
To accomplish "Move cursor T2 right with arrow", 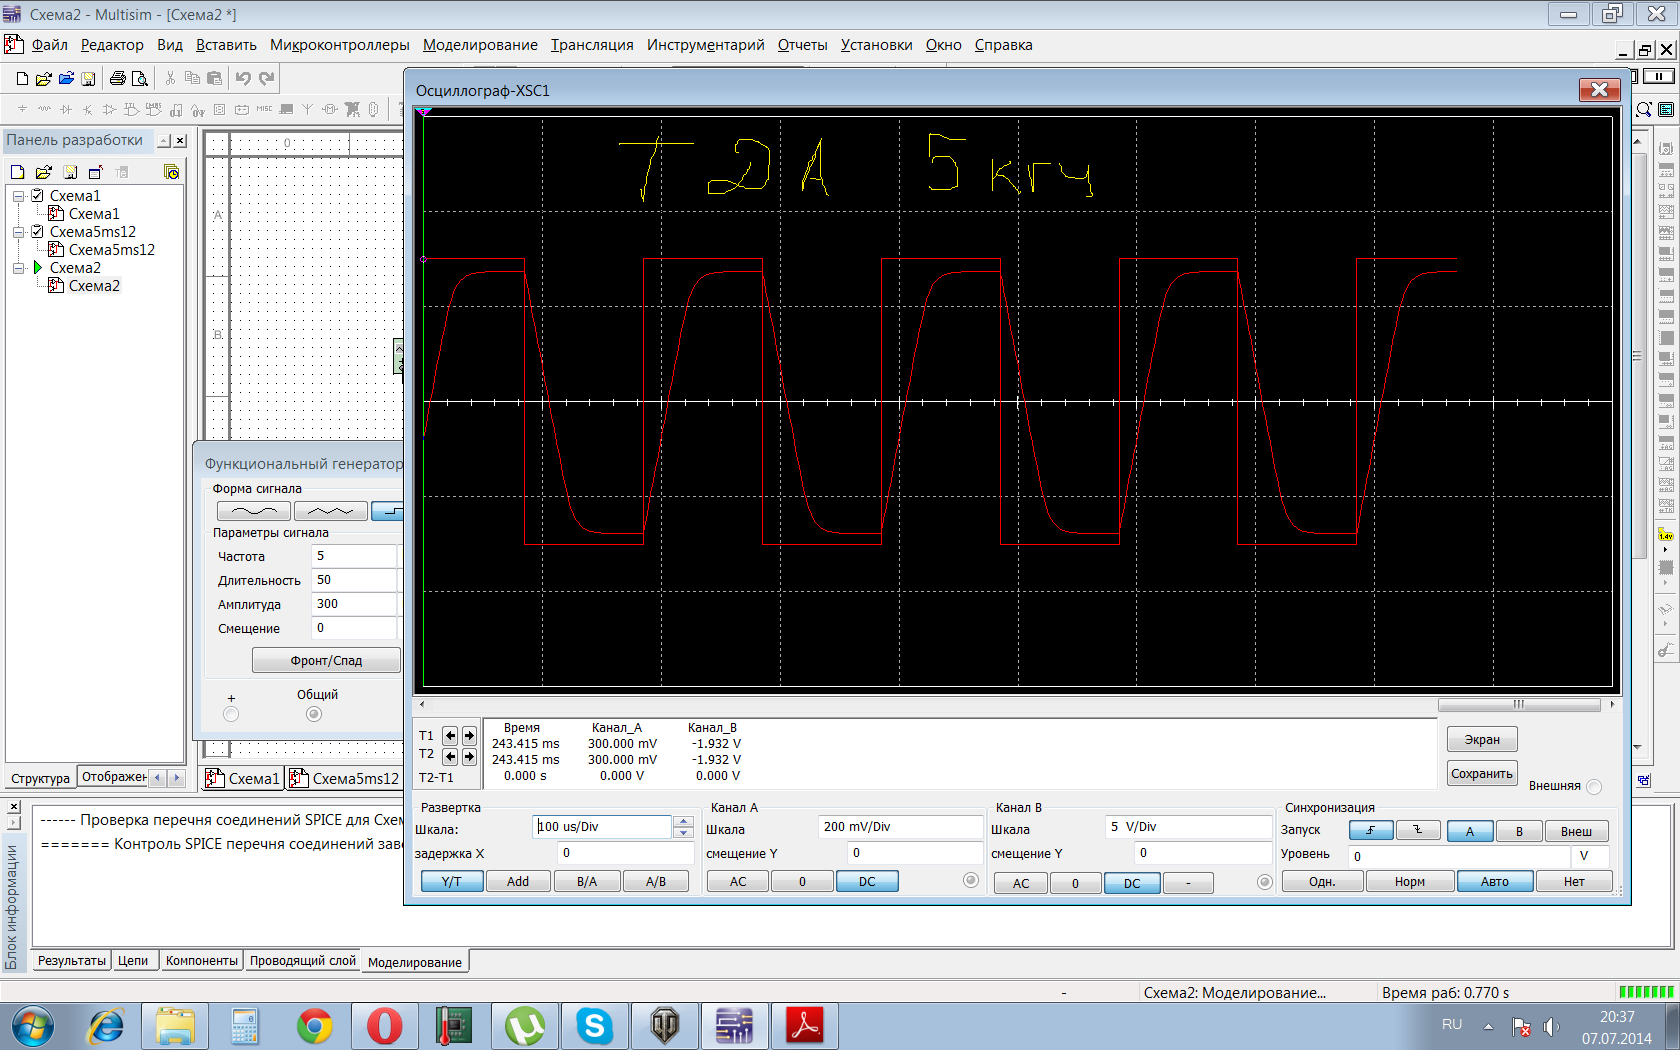I will [469, 757].
